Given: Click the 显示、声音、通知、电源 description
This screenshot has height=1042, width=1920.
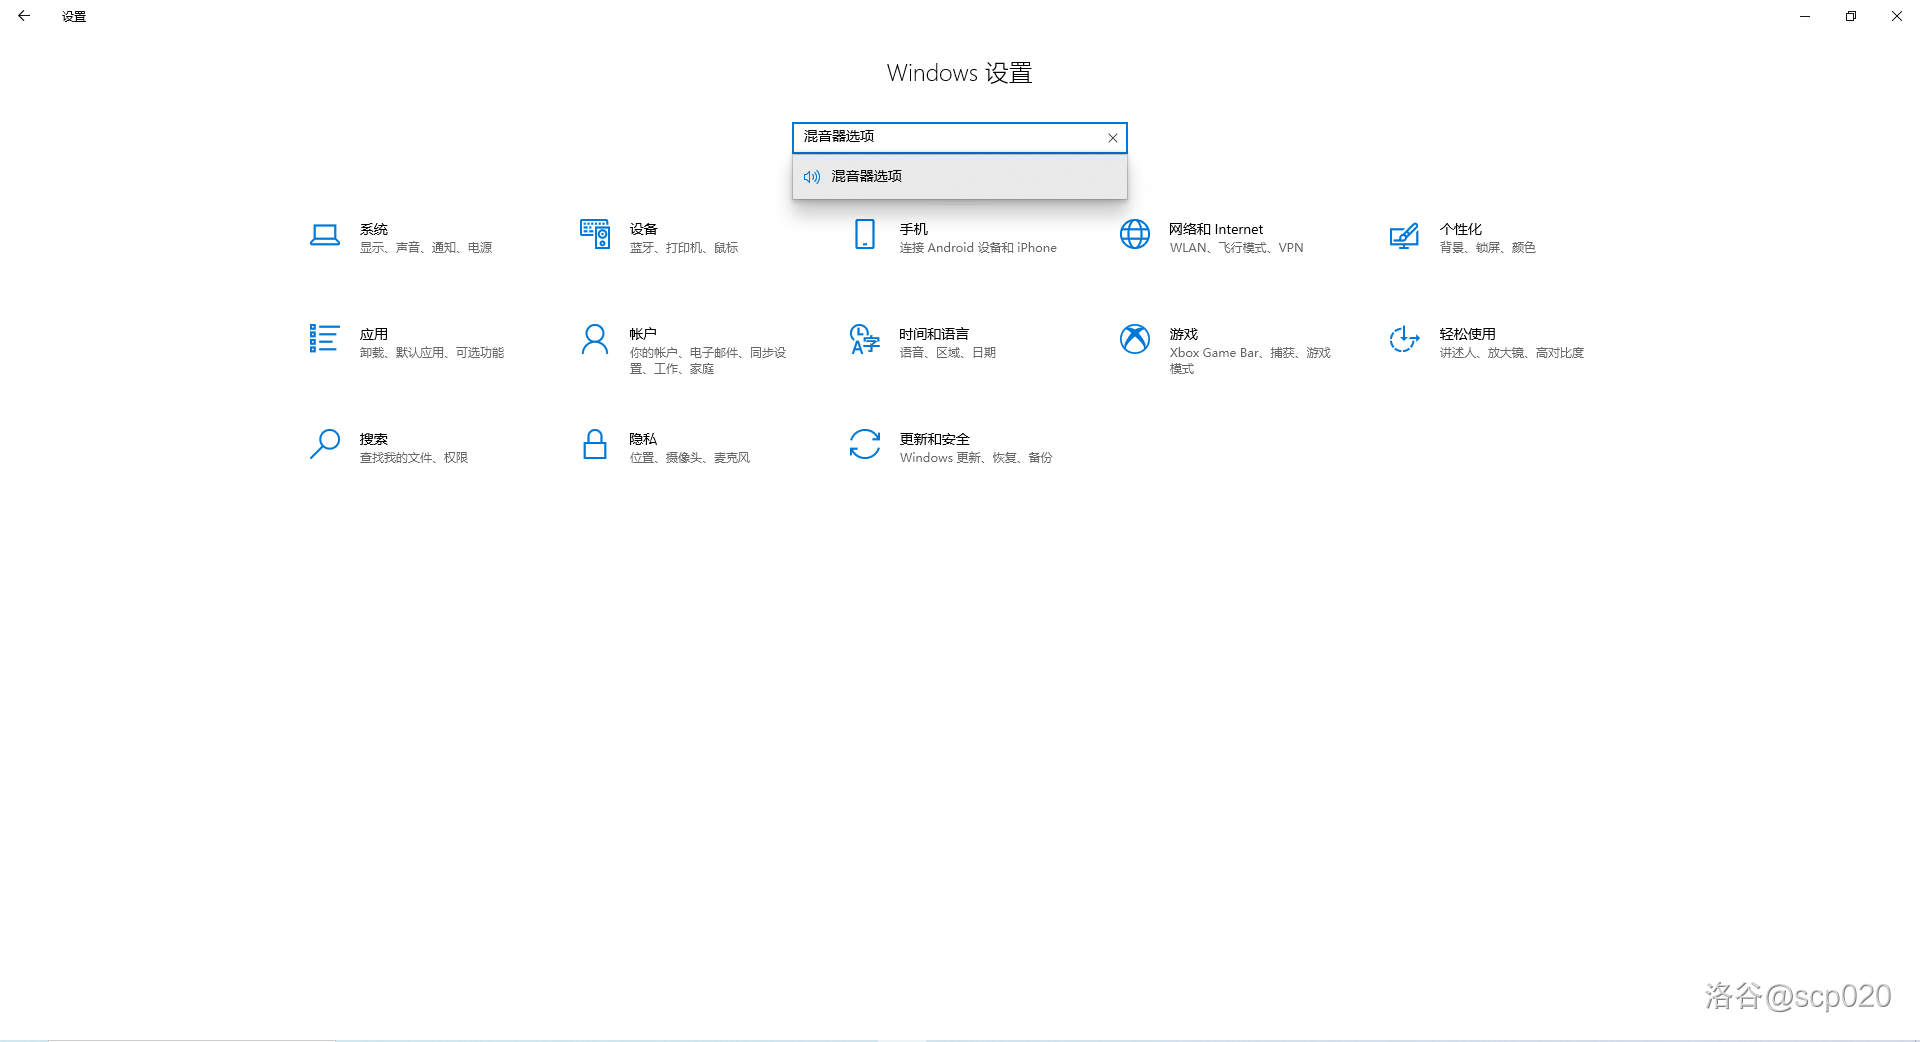Looking at the screenshot, I should tap(426, 248).
